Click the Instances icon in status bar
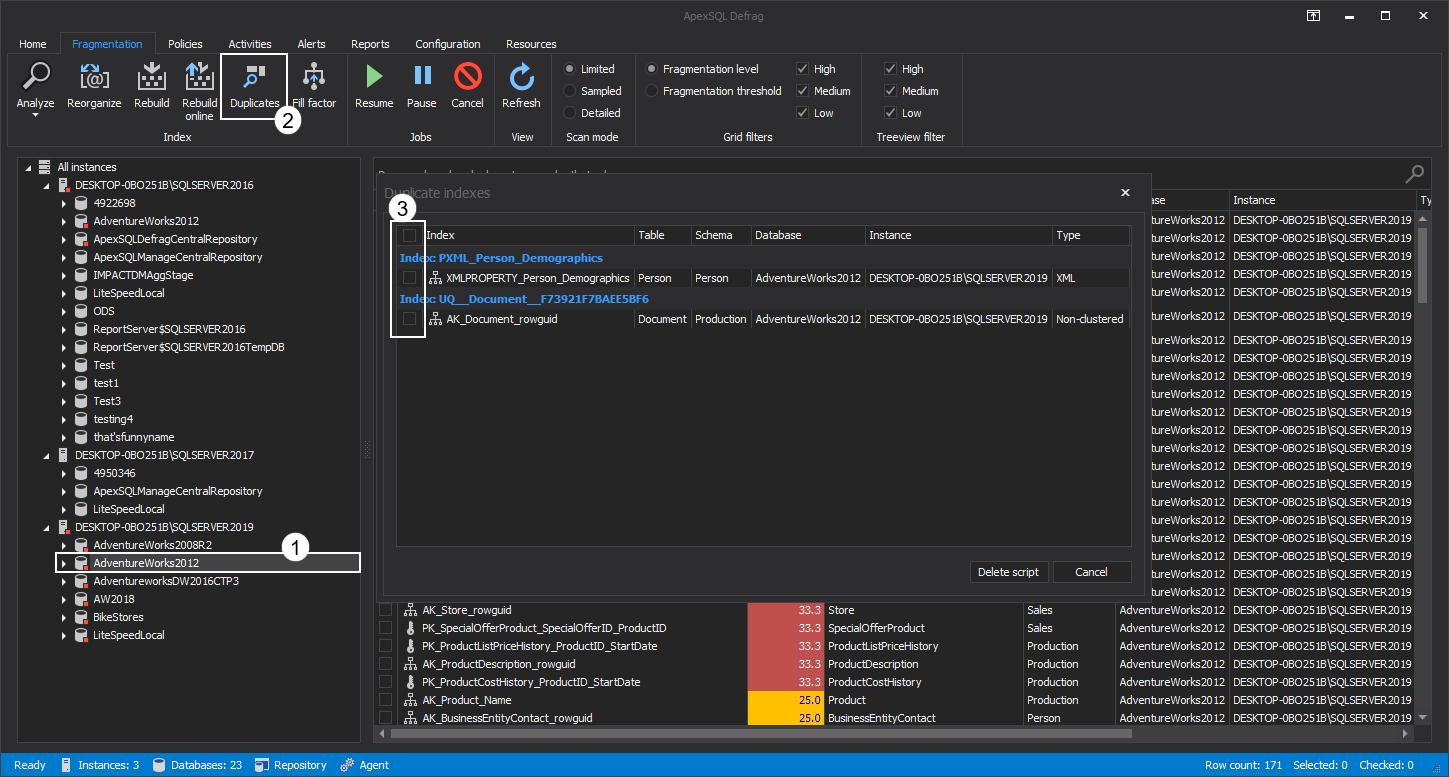The height and width of the screenshot is (777, 1449). (66, 765)
